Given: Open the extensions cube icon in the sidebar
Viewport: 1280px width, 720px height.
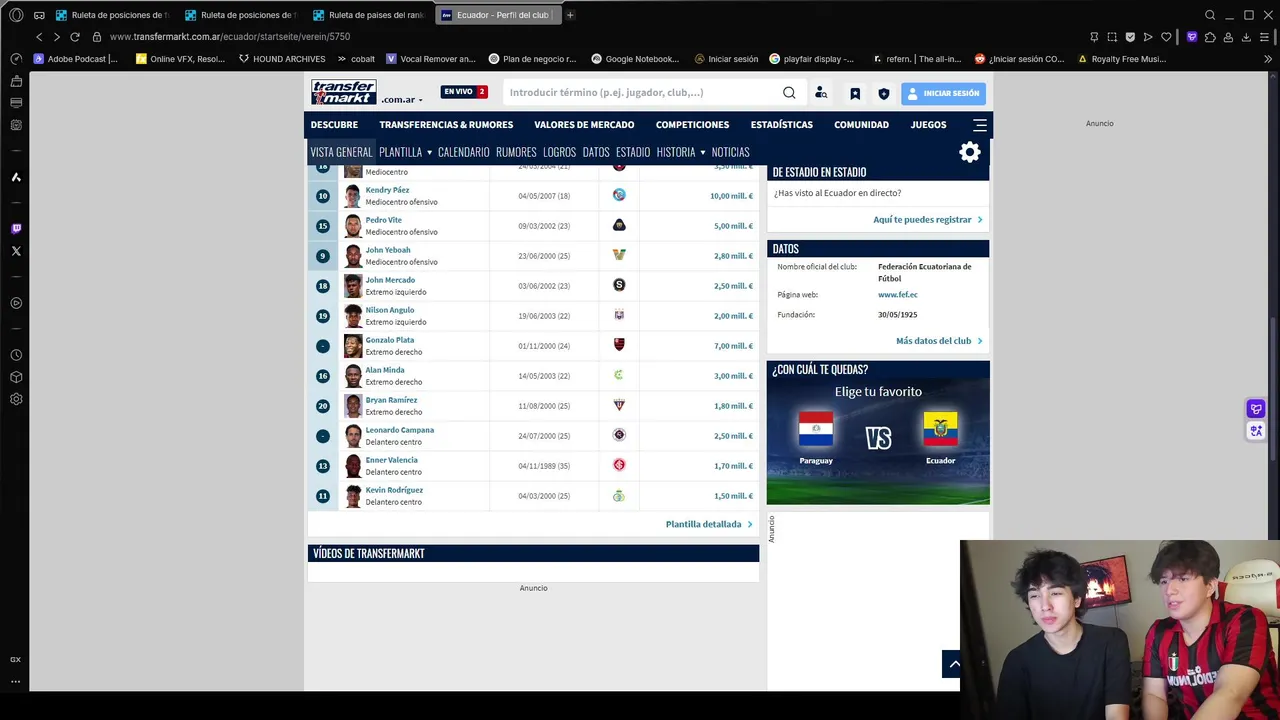Looking at the screenshot, I should (16, 377).
